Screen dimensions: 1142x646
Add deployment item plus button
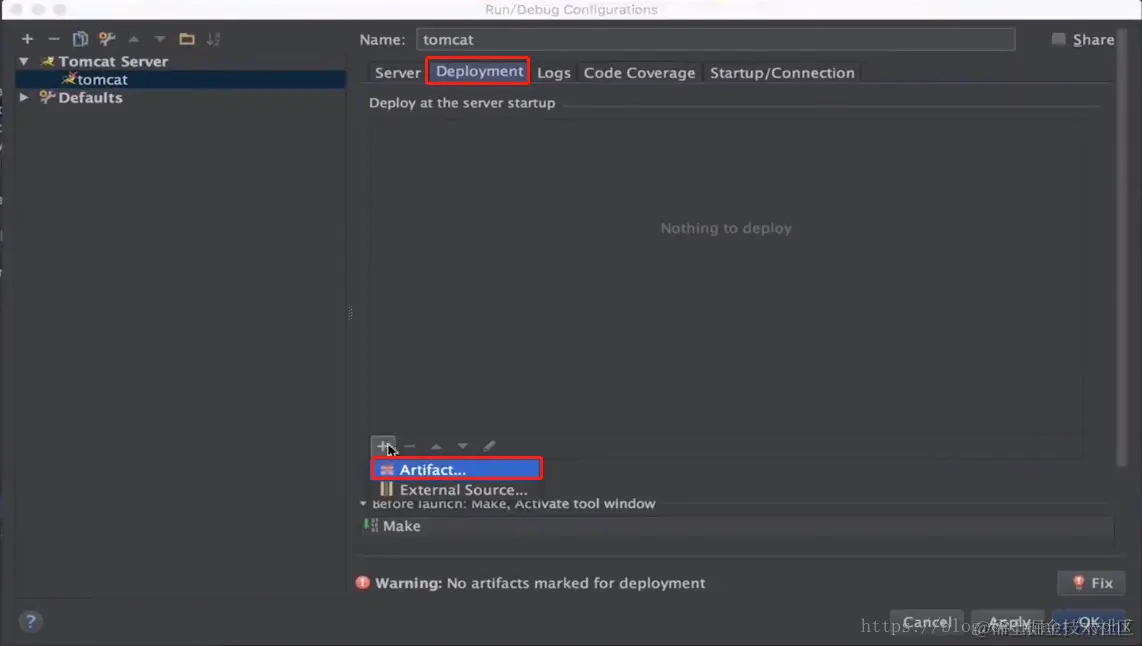click(x=383, y=446)
